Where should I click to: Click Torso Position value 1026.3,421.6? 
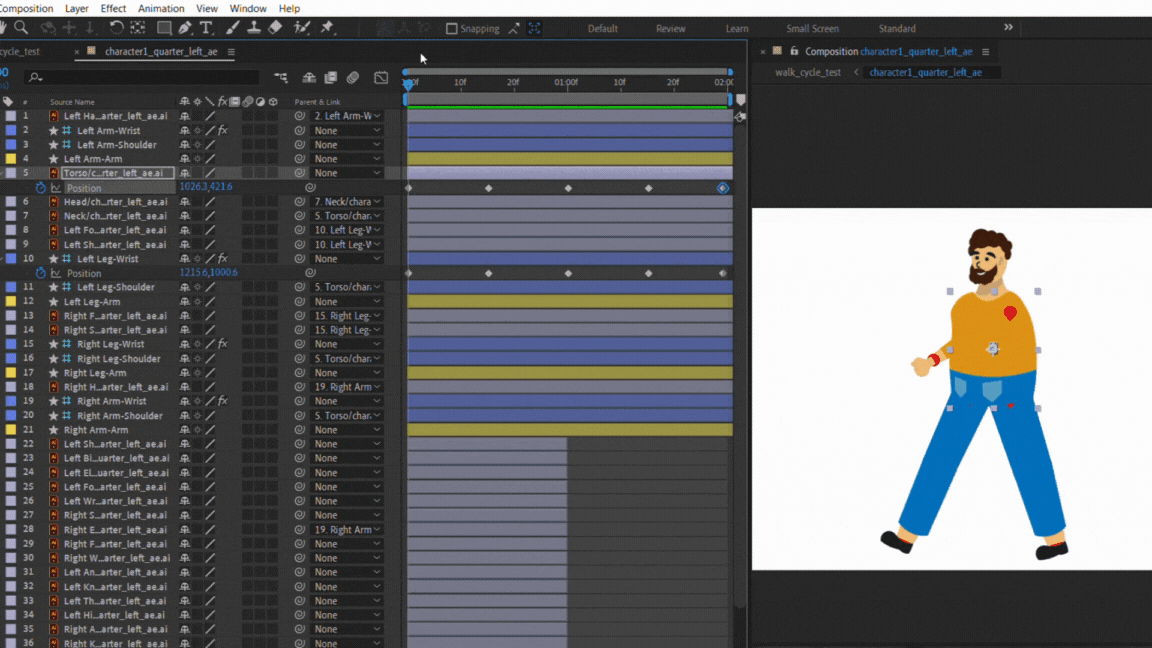pyautogui.click(x=206, y=187)
